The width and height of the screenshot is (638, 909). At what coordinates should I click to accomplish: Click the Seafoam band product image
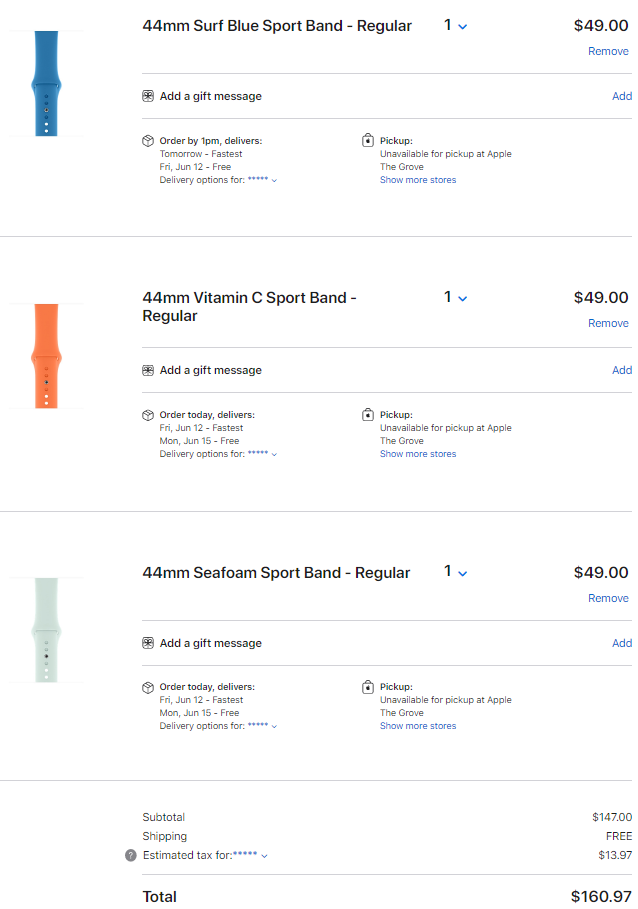pos(45,630)
